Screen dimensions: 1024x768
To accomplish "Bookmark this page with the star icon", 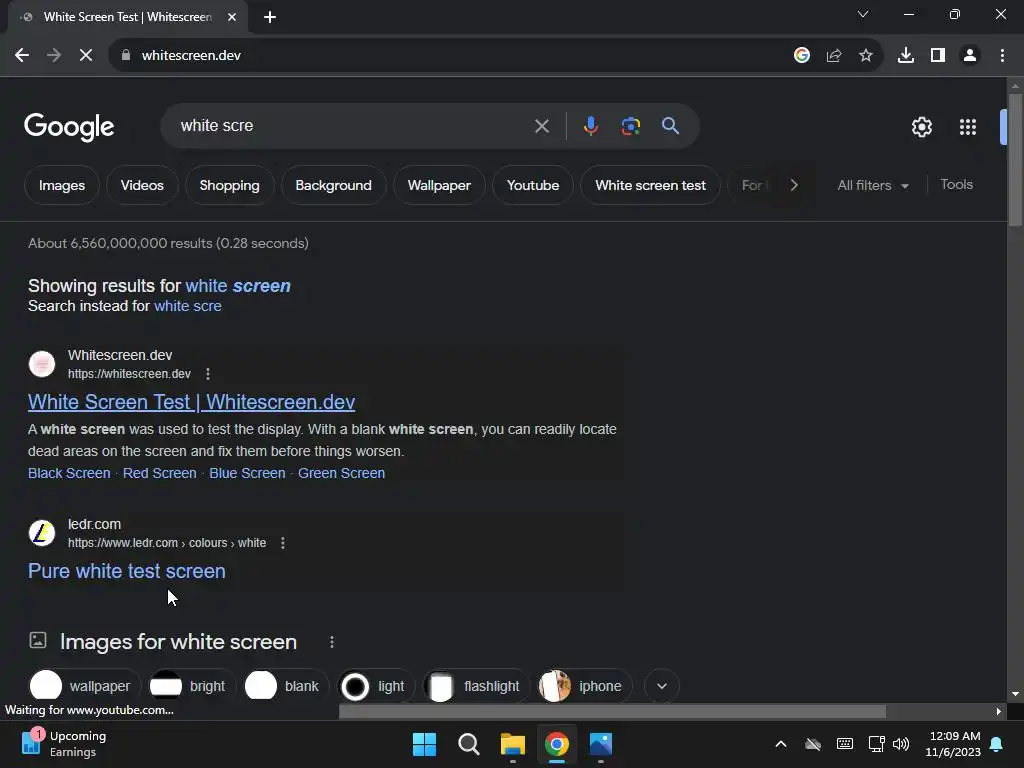I will tap(866, 56).
